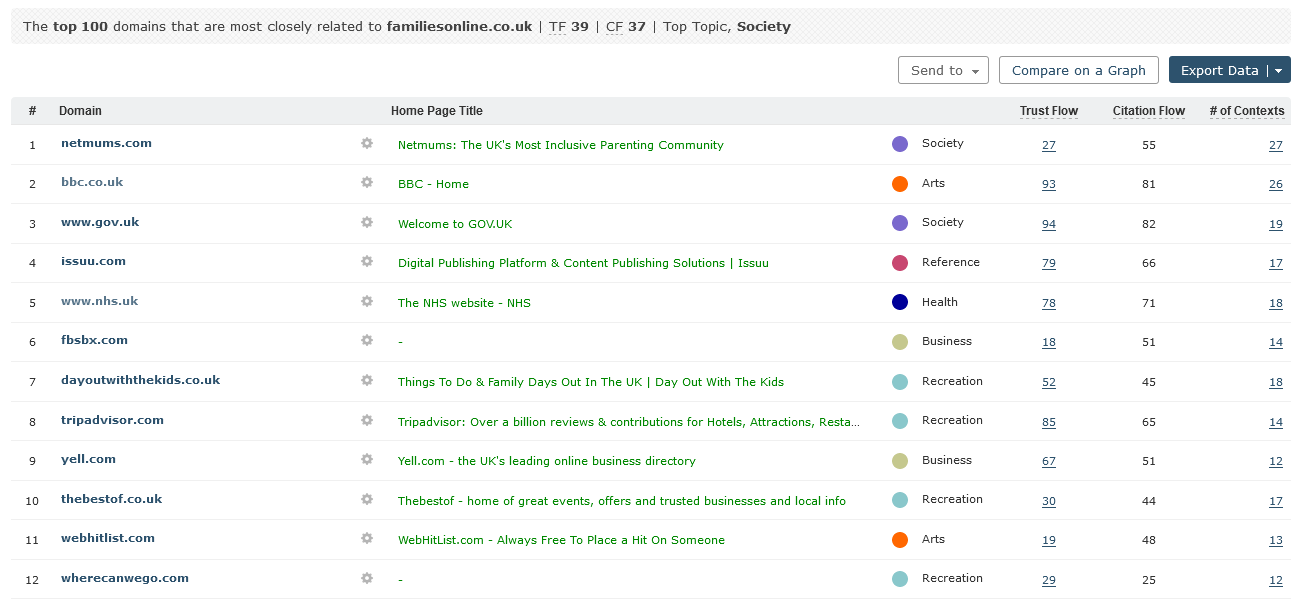Open www.gov.uk domain link

click(x=100, y=222)
